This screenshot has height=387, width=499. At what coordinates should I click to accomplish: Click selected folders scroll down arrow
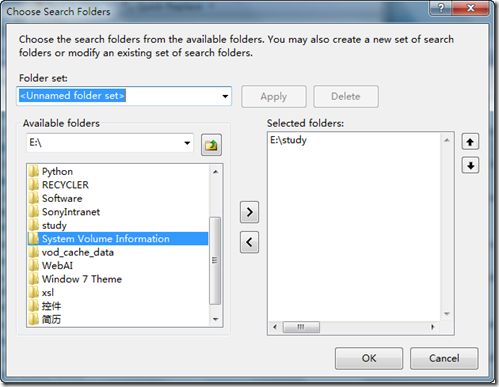[447, 314]
